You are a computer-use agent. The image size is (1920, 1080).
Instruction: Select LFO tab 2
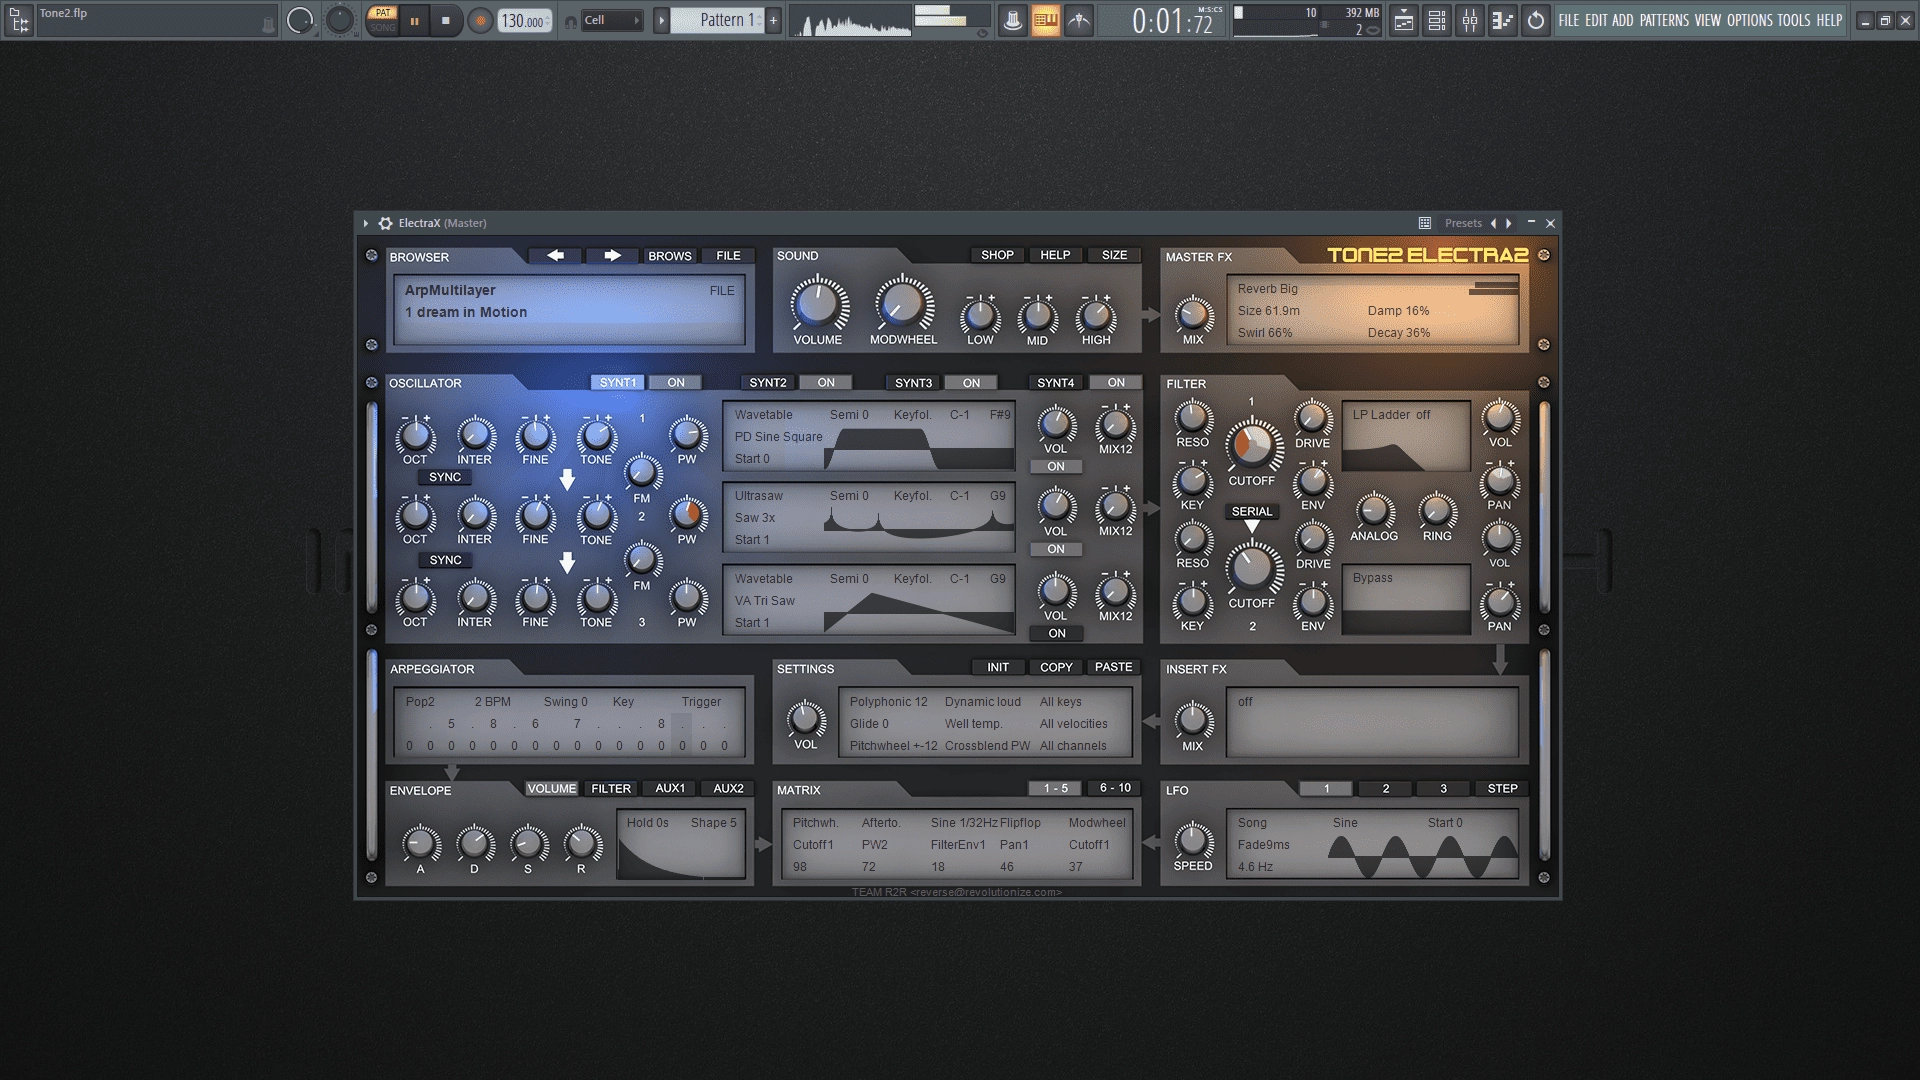click(x=1385, y=789)
